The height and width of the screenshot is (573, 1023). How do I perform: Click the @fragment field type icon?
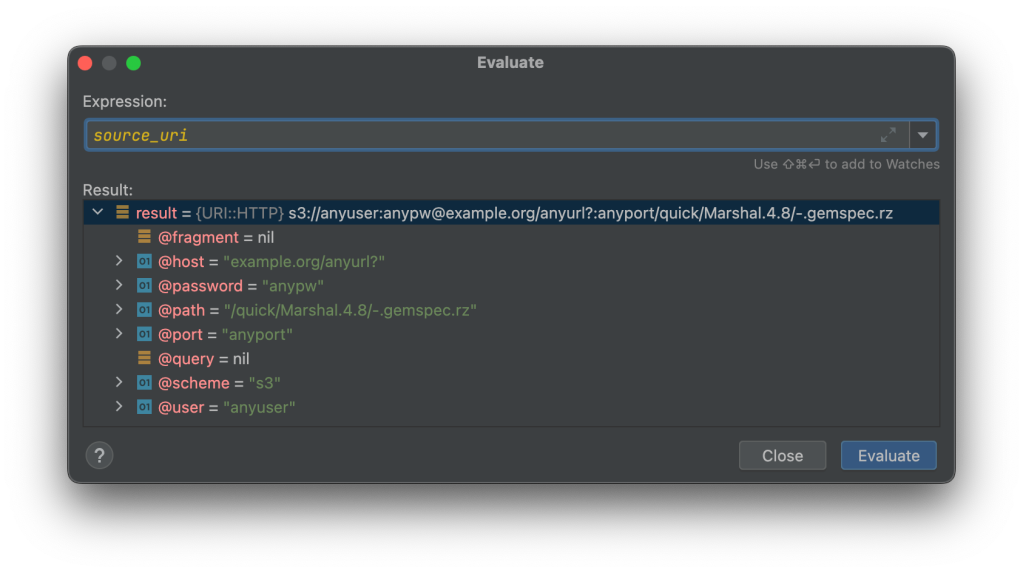(144, 237)
